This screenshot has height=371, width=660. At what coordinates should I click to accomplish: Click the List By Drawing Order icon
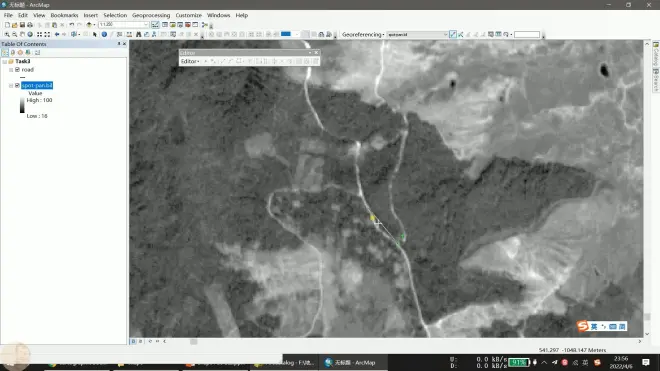(5, 53)
